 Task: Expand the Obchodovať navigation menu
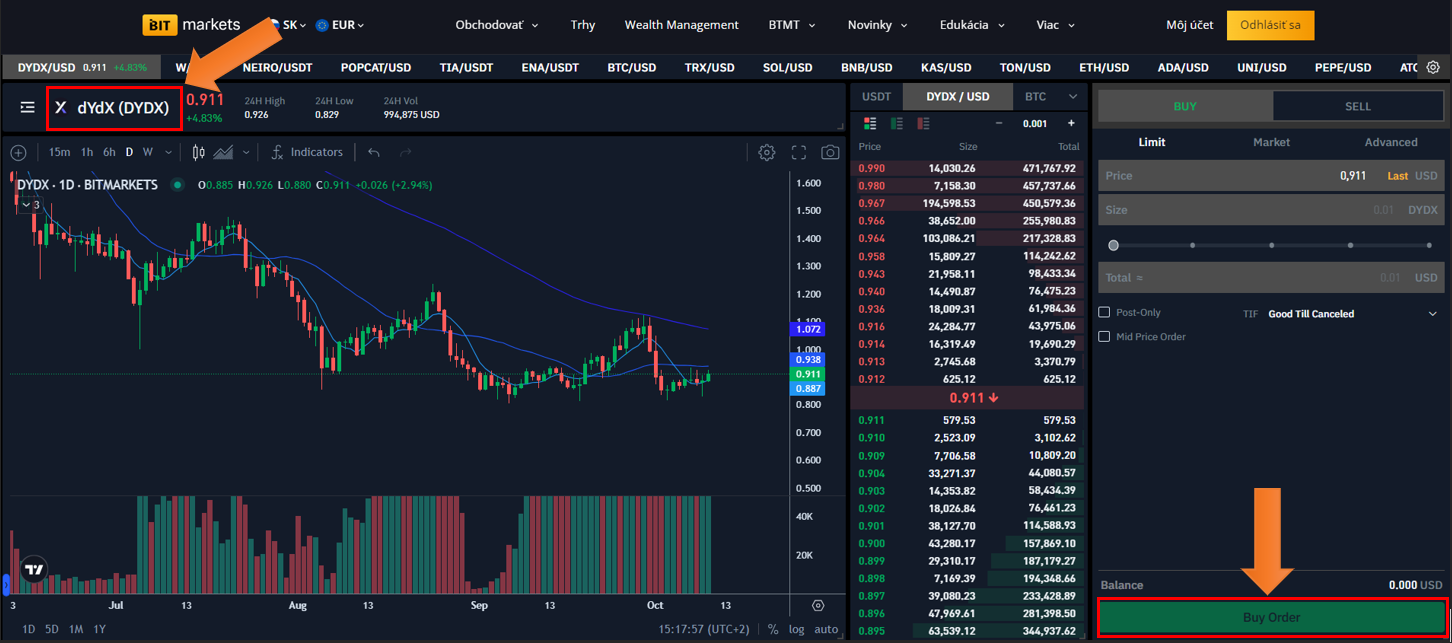click(x=496, y=25)
